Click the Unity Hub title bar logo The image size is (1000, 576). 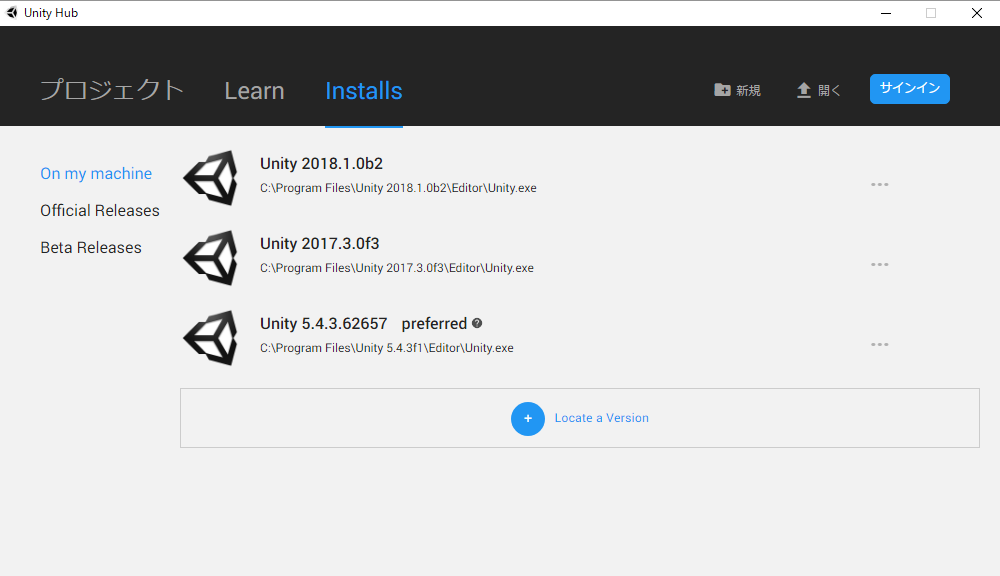pyautogui.click(x=11, y=13)
